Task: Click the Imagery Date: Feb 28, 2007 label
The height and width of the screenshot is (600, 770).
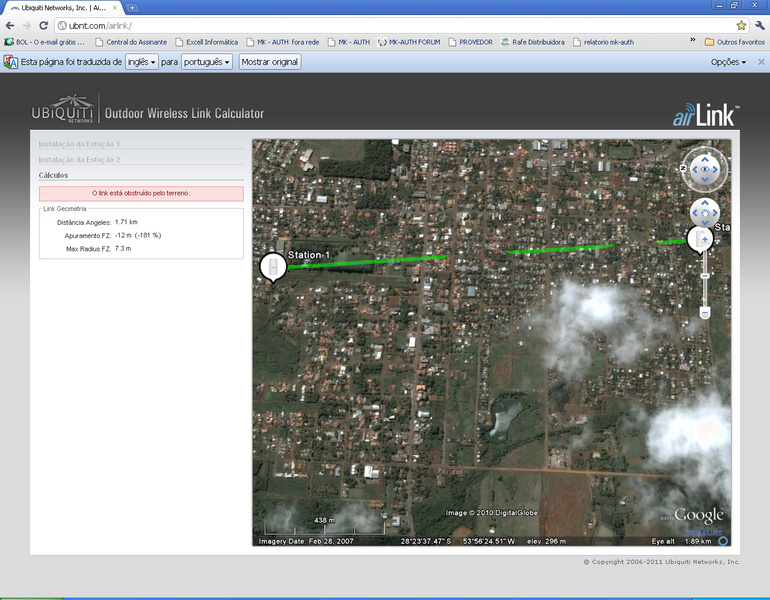Action: click(x=306, y=541)
